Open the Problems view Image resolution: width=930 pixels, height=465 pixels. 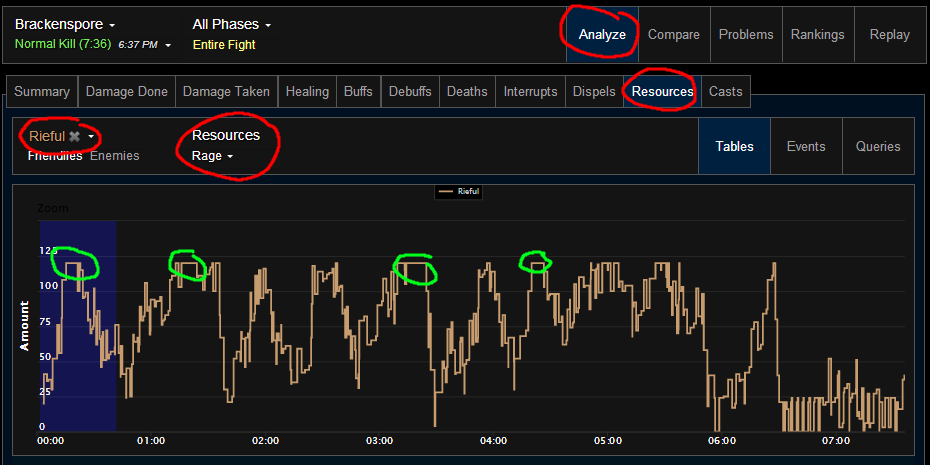click(746, 34)
